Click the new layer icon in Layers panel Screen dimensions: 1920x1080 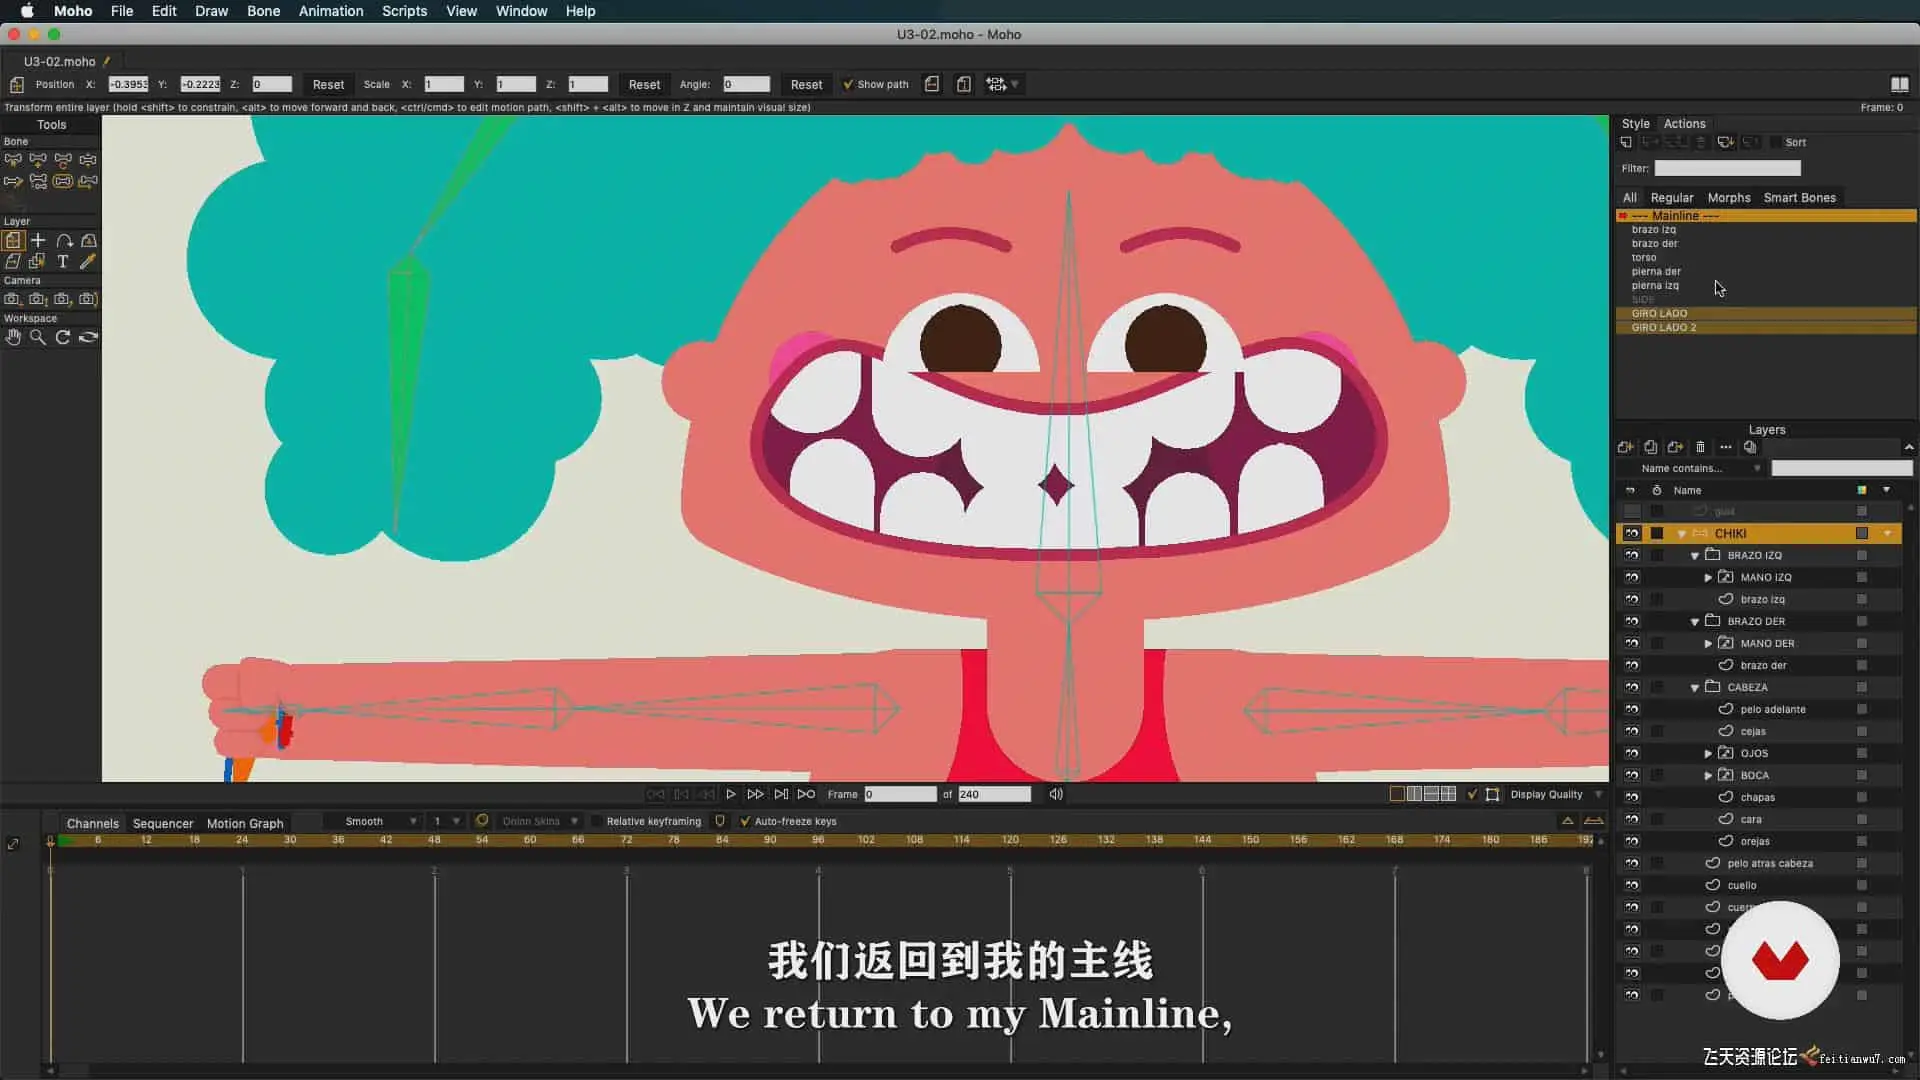tap(1626, 447)
